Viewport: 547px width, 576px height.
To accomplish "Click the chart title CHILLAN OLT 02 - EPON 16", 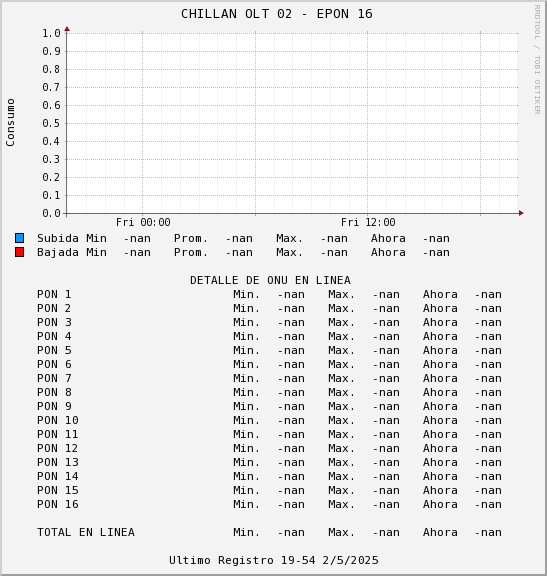I will [277, 14].
